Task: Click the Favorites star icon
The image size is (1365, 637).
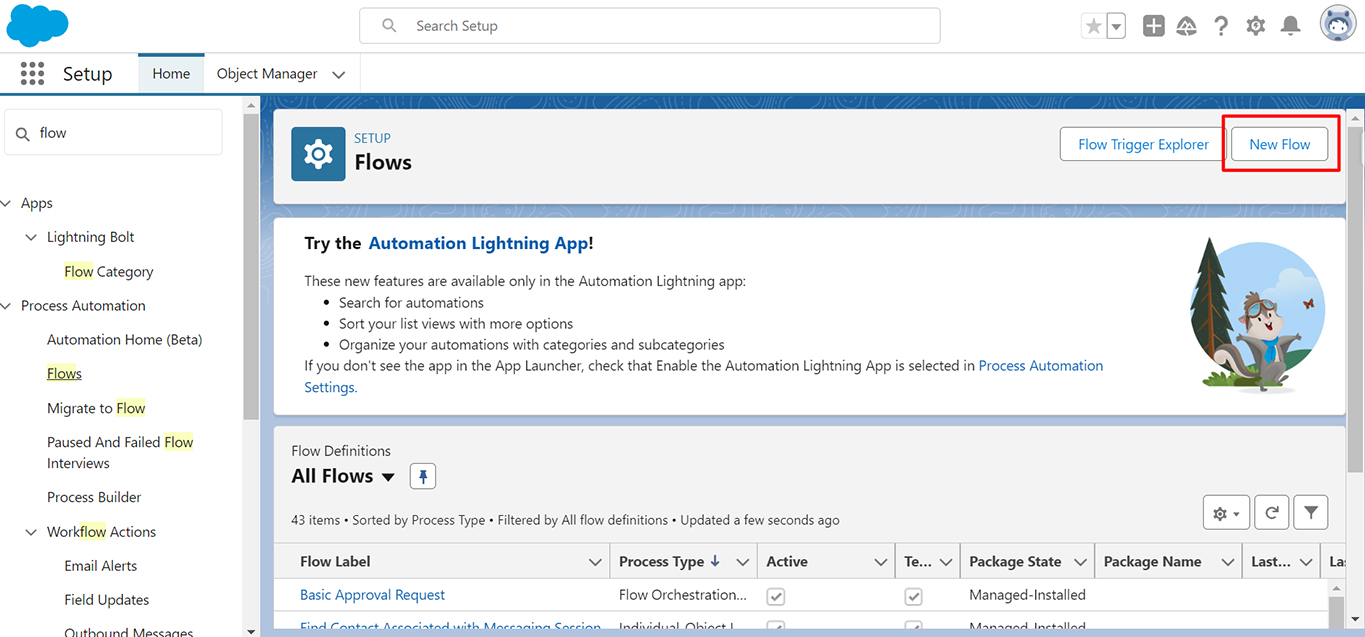Action: (1093, 27)
